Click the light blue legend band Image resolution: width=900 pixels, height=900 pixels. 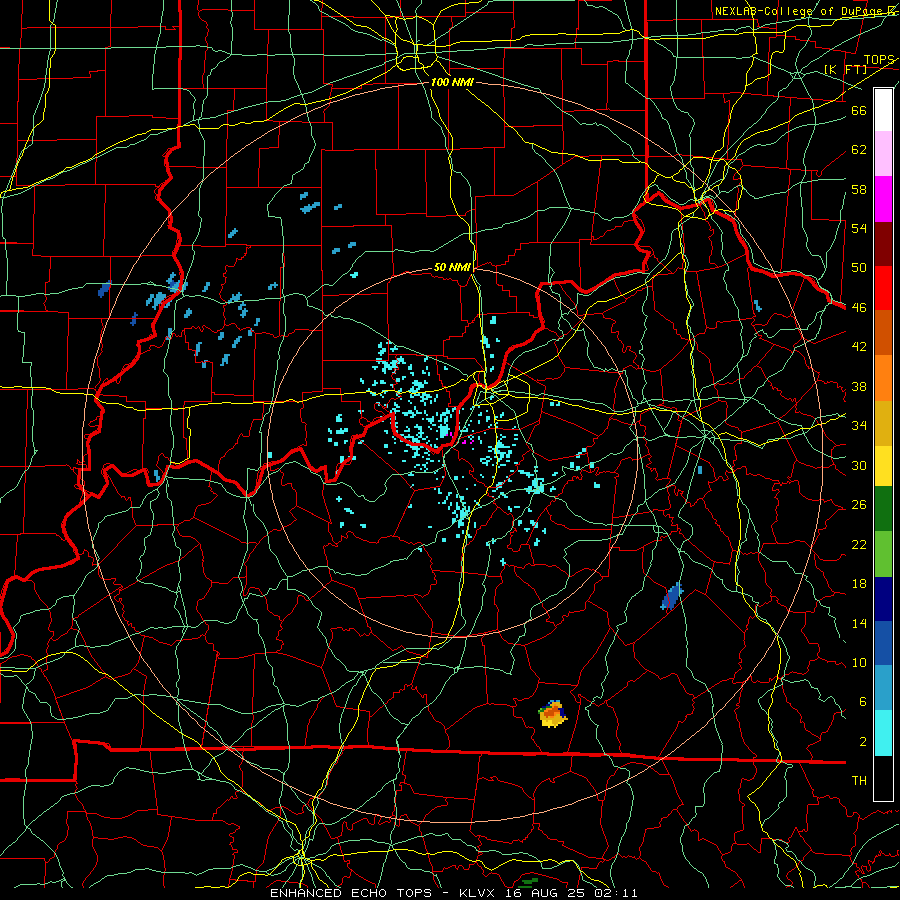click(883, 688)
